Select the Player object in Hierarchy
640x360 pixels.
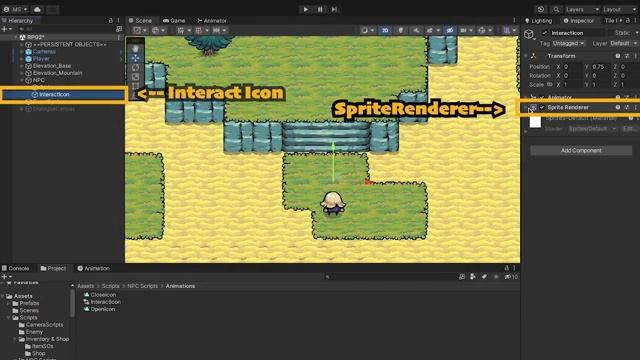41,59
